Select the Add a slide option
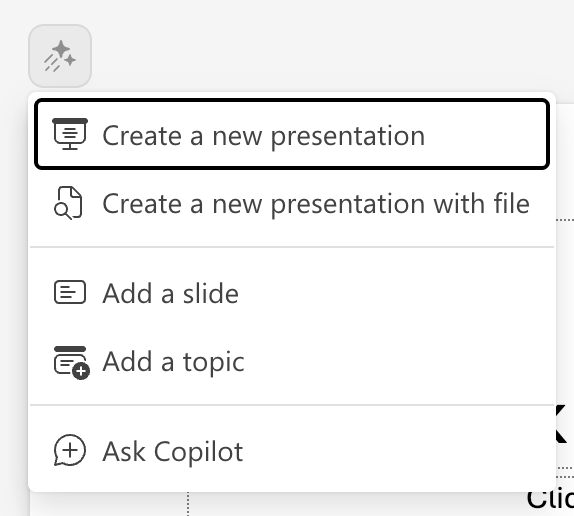The height and width of the screenshot is (516, 574). [x=292, y=293]
